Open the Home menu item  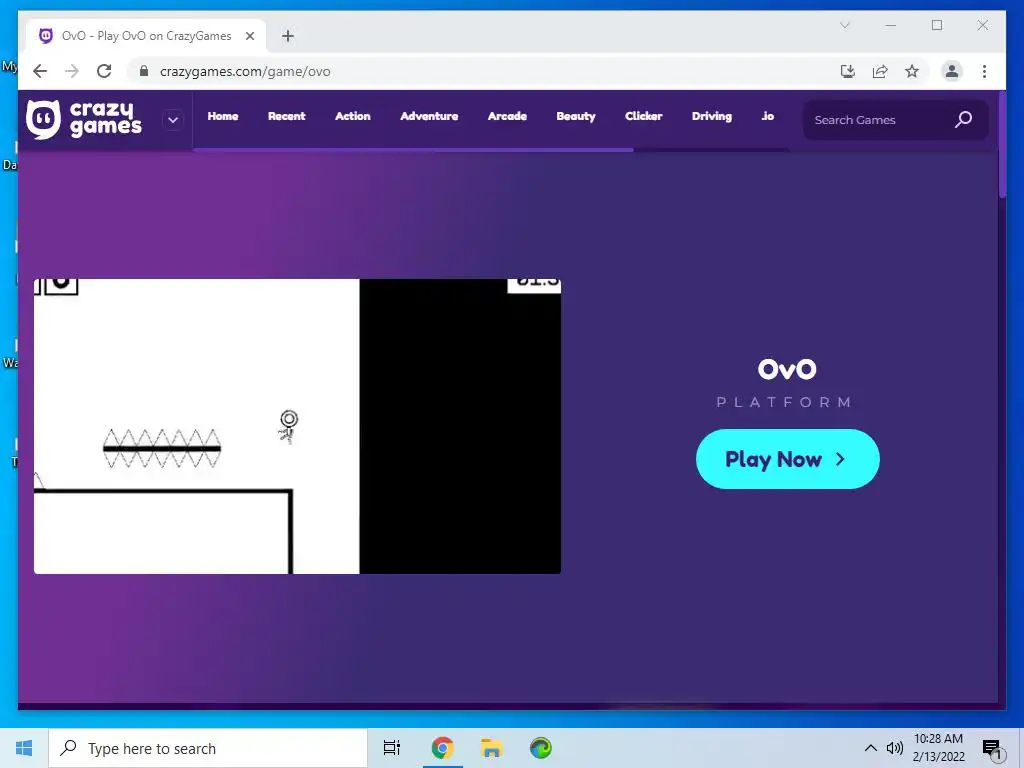pos(223,116)
